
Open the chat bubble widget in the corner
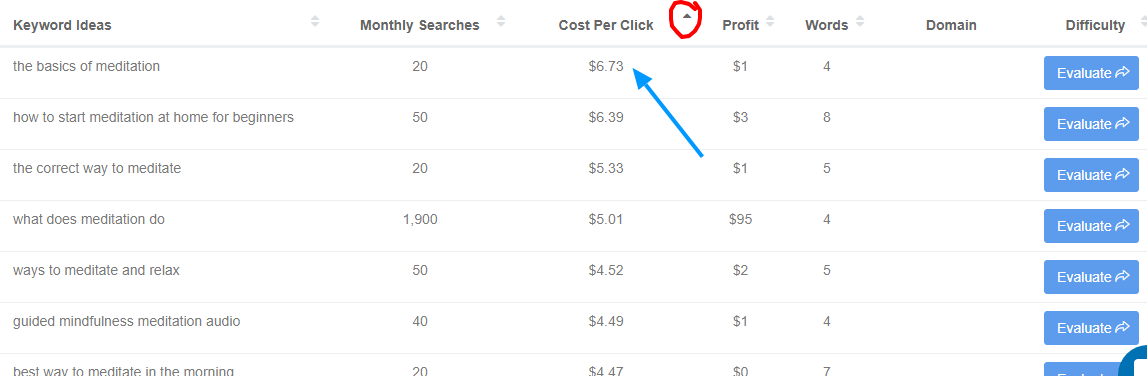pyautogui.click(x=1134, y=361)
